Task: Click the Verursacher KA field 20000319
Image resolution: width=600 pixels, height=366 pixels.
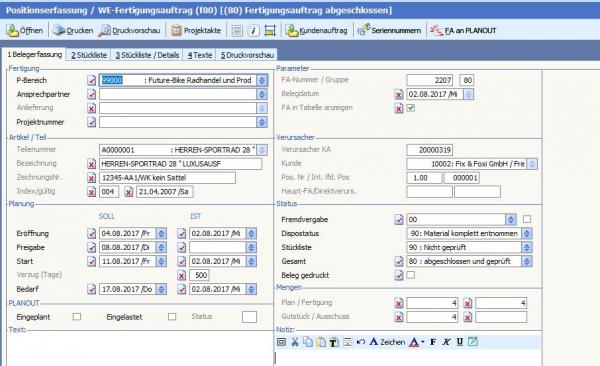Action: 430,150
